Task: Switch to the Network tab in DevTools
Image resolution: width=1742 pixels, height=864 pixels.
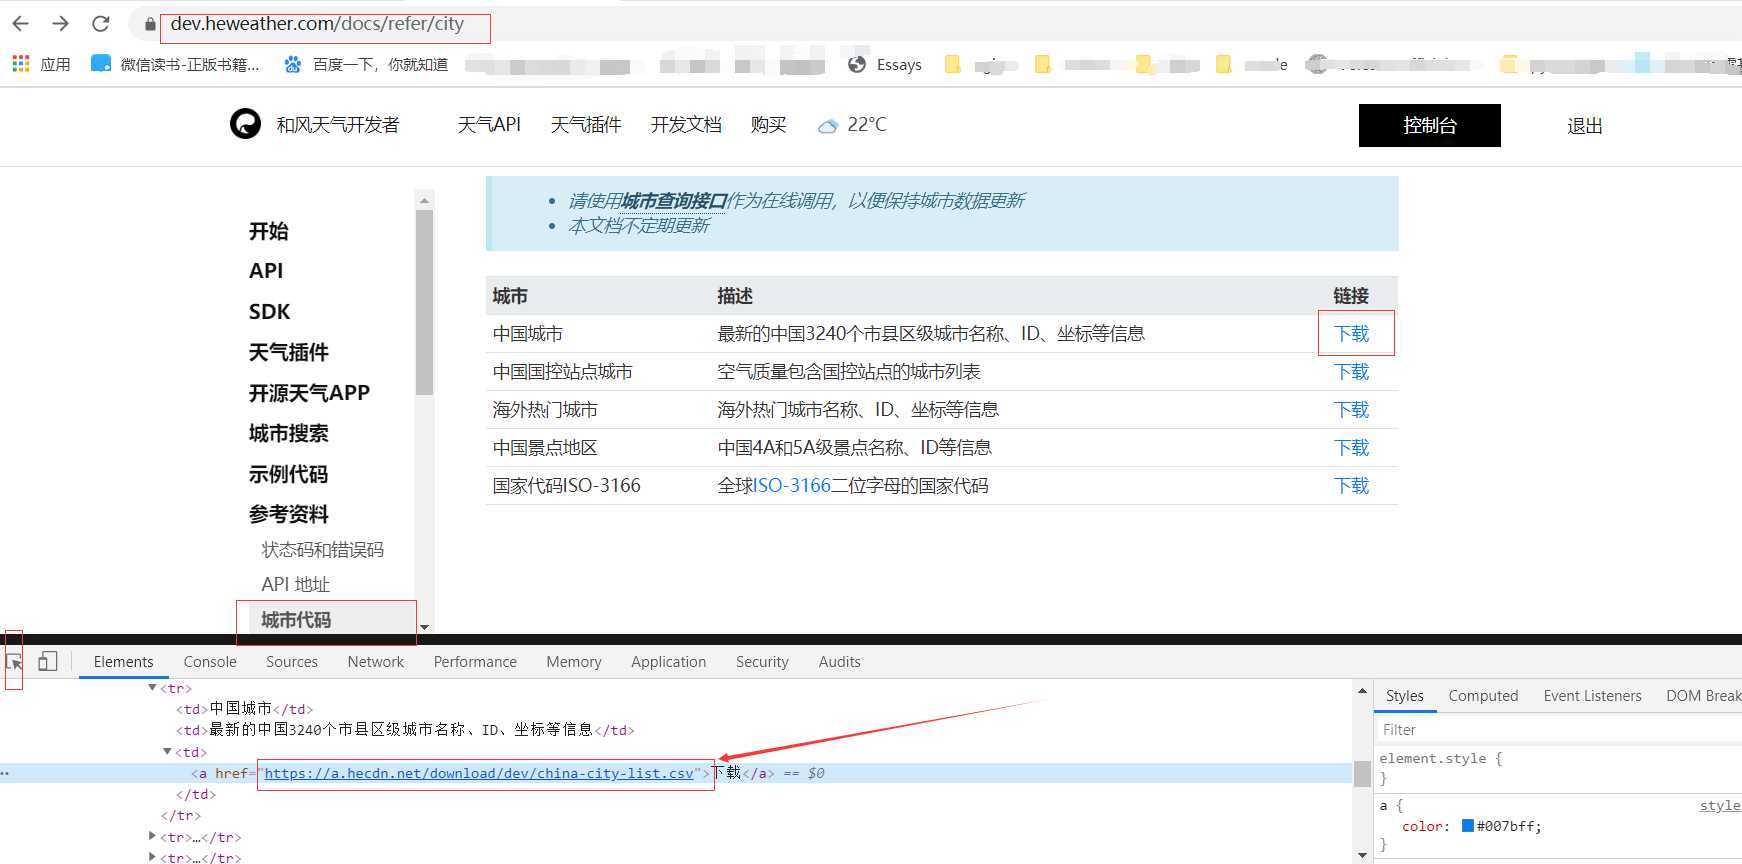Action: pyautogui.click(x=376, y=662)
